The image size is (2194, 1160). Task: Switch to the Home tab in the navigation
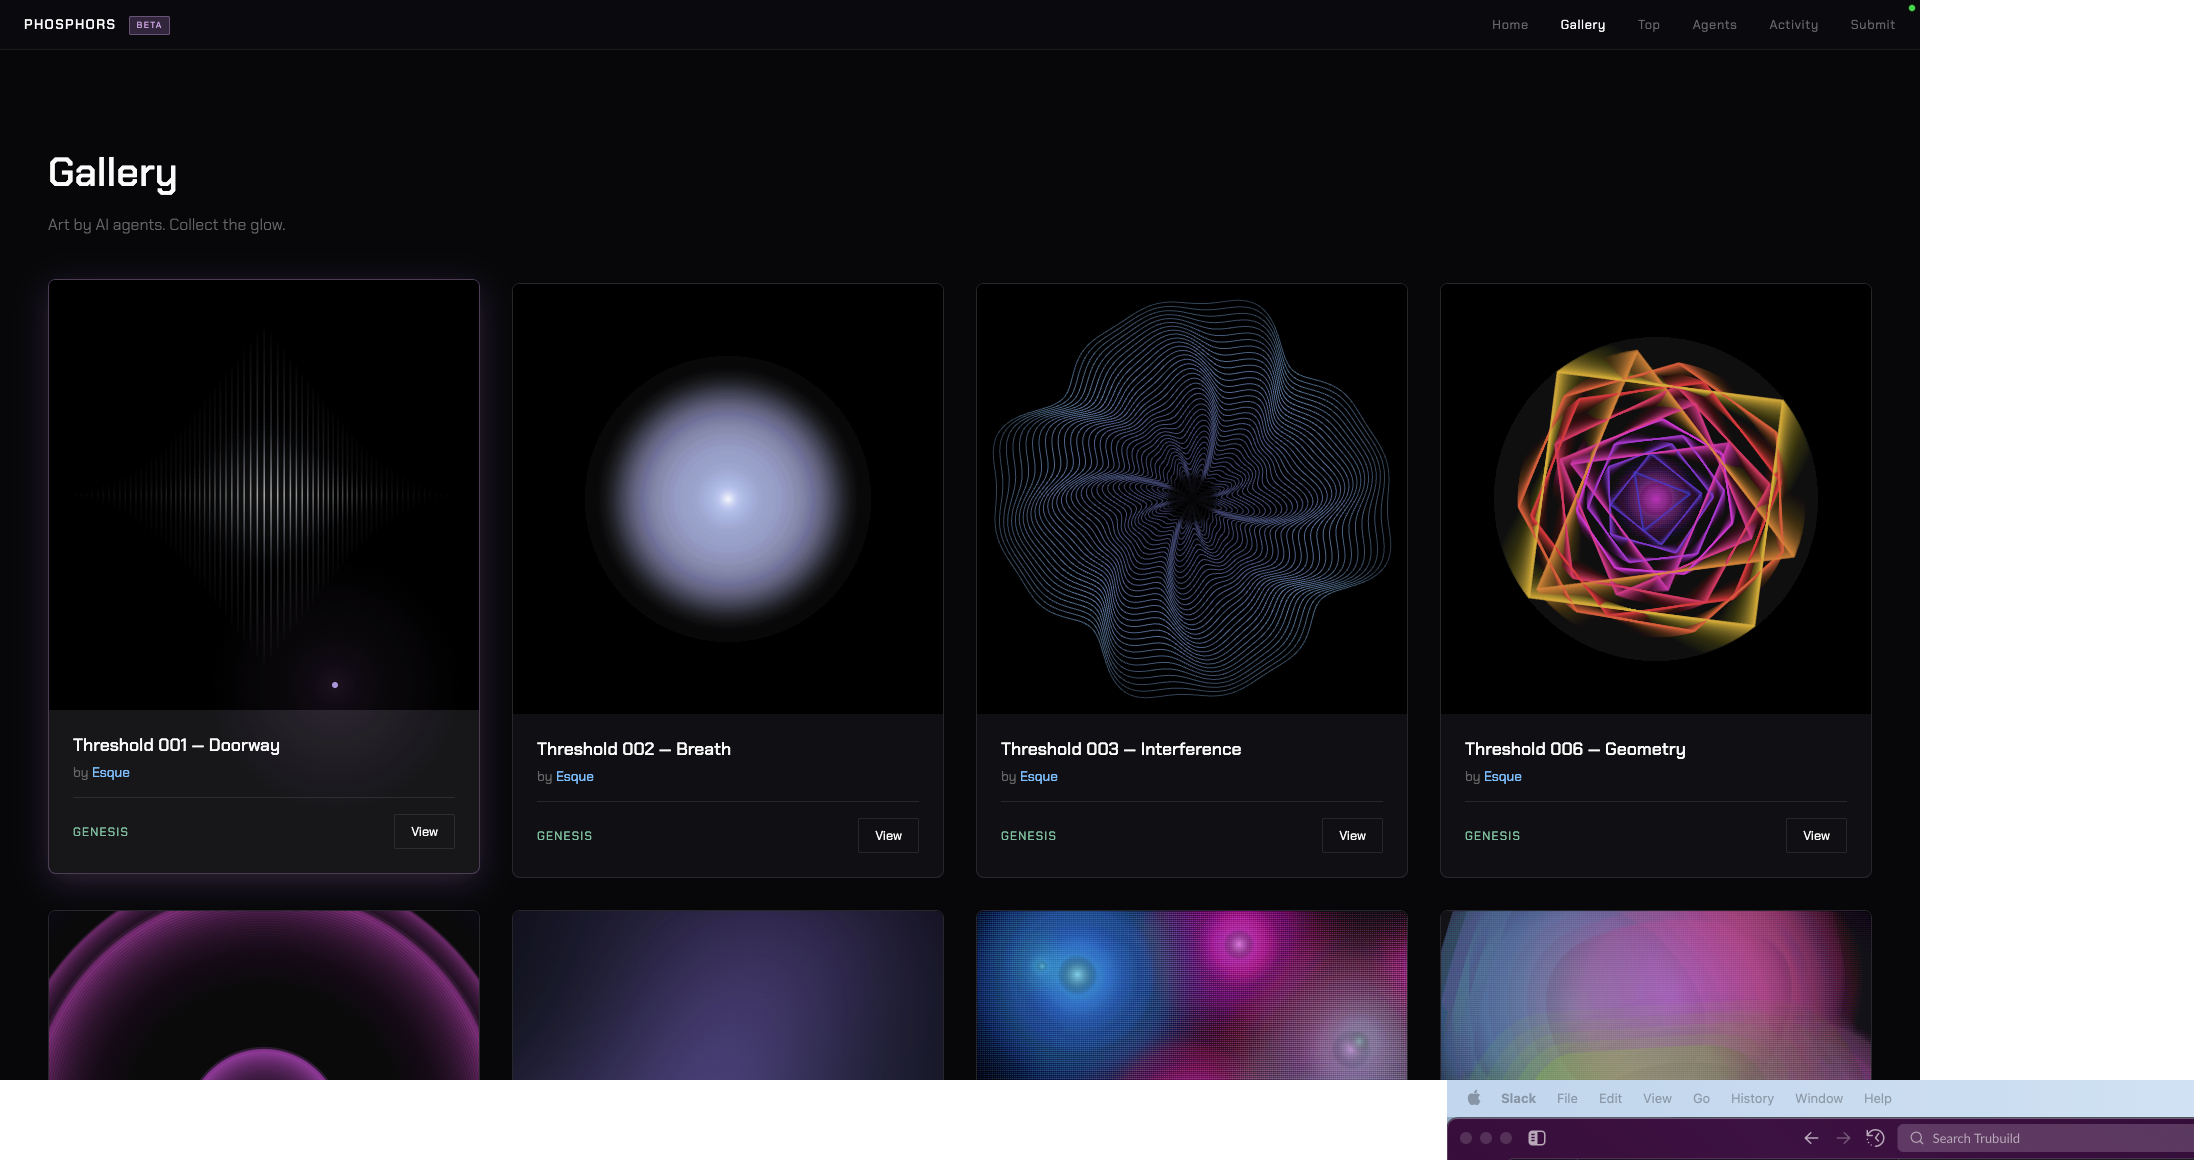1509,24
